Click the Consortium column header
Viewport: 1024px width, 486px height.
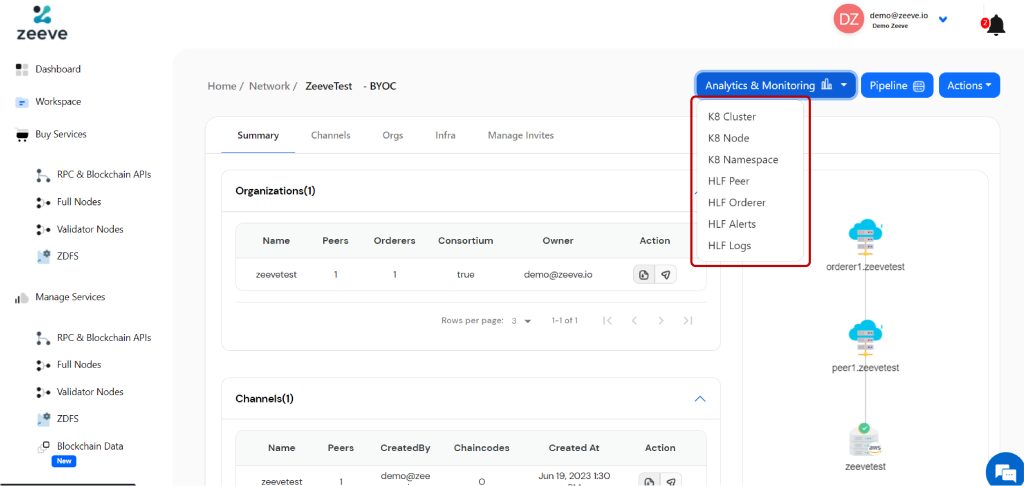[465, 240]
